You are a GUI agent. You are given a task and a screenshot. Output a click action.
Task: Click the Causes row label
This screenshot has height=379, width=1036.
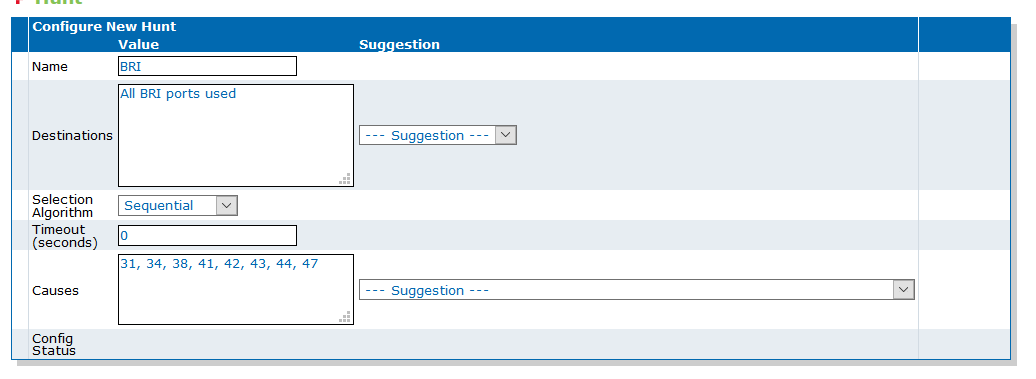click(x=56, y=291)
